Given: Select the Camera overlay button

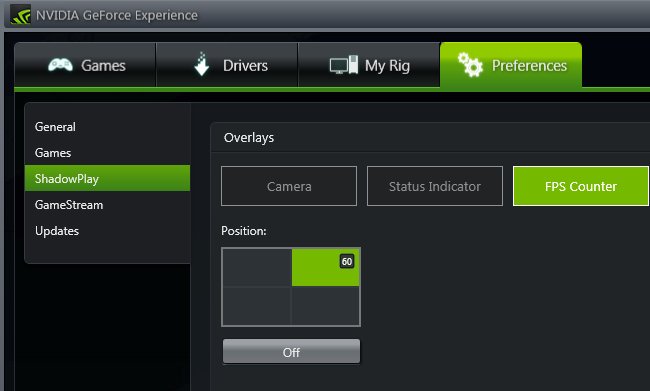Looking at the screenshot, I should 289,186.
